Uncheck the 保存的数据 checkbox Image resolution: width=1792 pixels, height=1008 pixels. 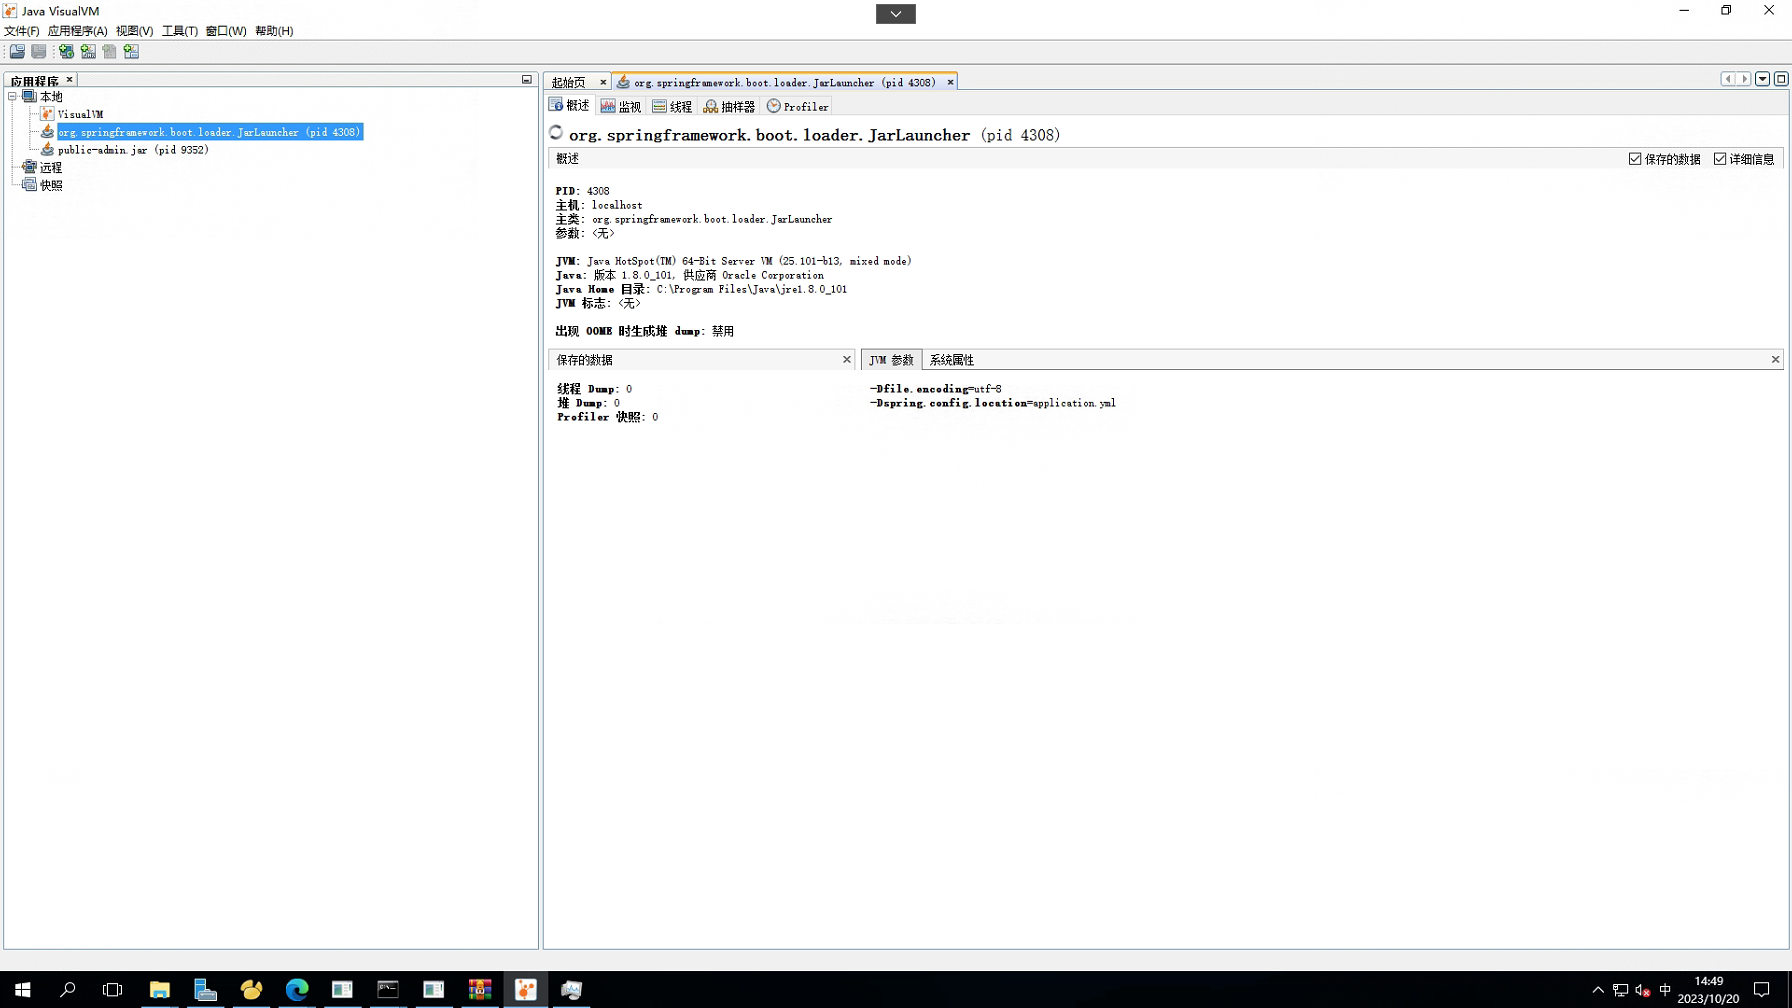click(1635, 159)
